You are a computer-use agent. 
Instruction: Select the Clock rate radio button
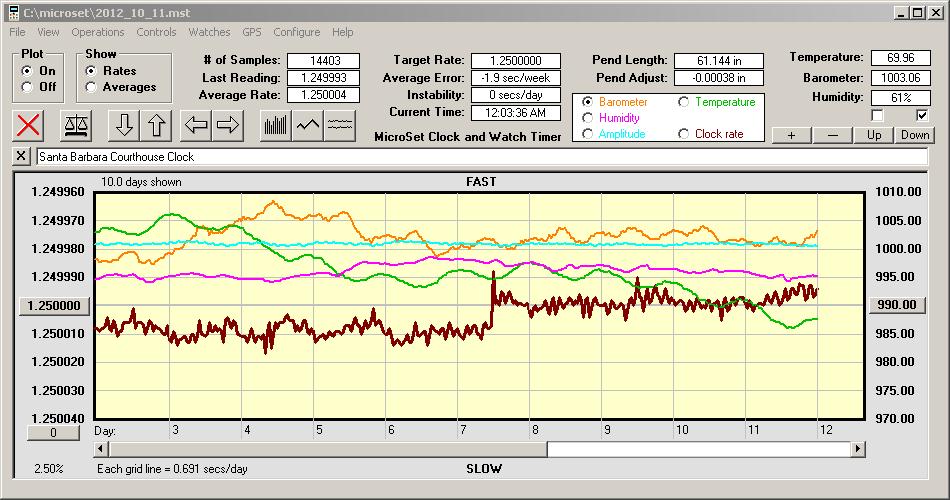tap(684, 134)
